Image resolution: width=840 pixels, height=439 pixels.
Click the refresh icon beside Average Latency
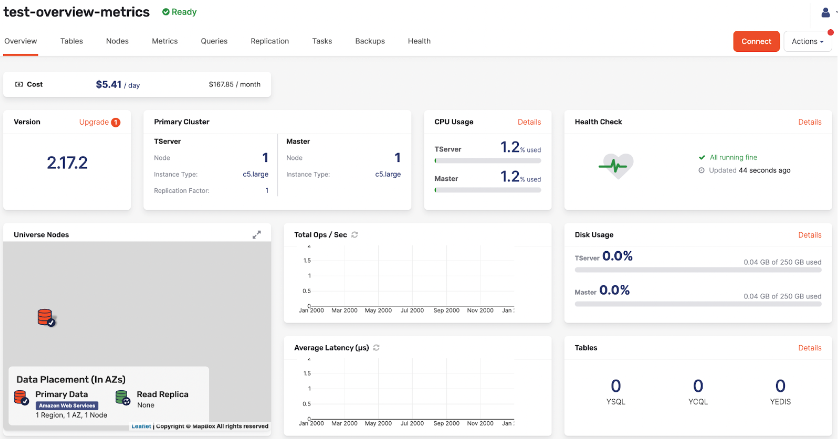(376, 347)
